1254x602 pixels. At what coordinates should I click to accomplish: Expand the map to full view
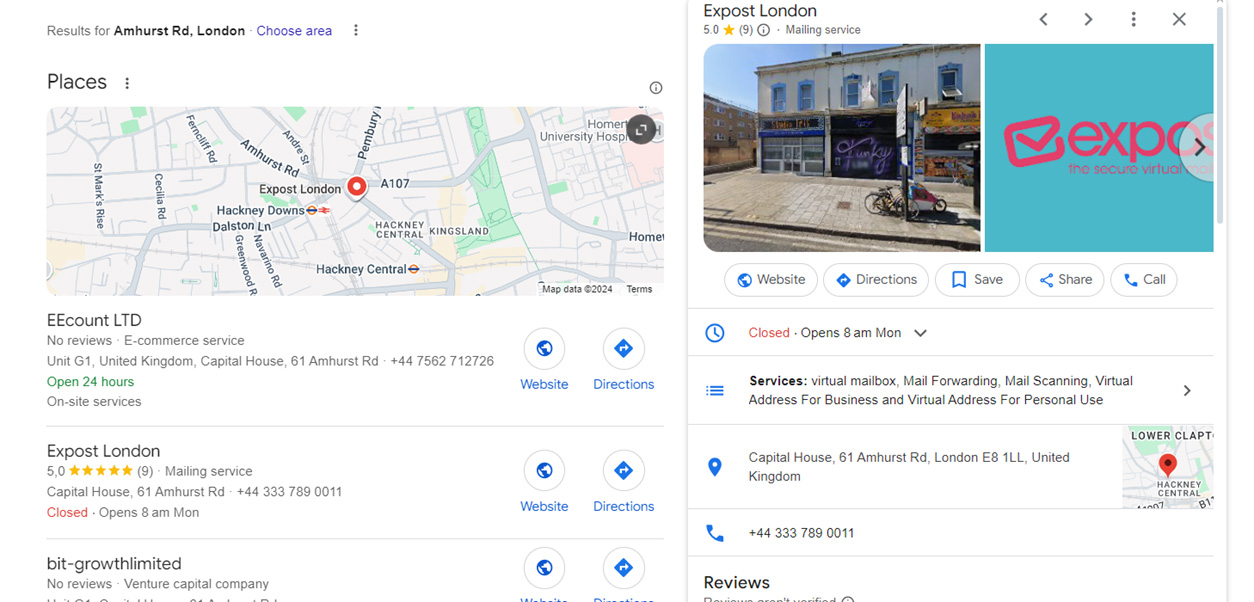pyautogui.click(x=641, y=129)
